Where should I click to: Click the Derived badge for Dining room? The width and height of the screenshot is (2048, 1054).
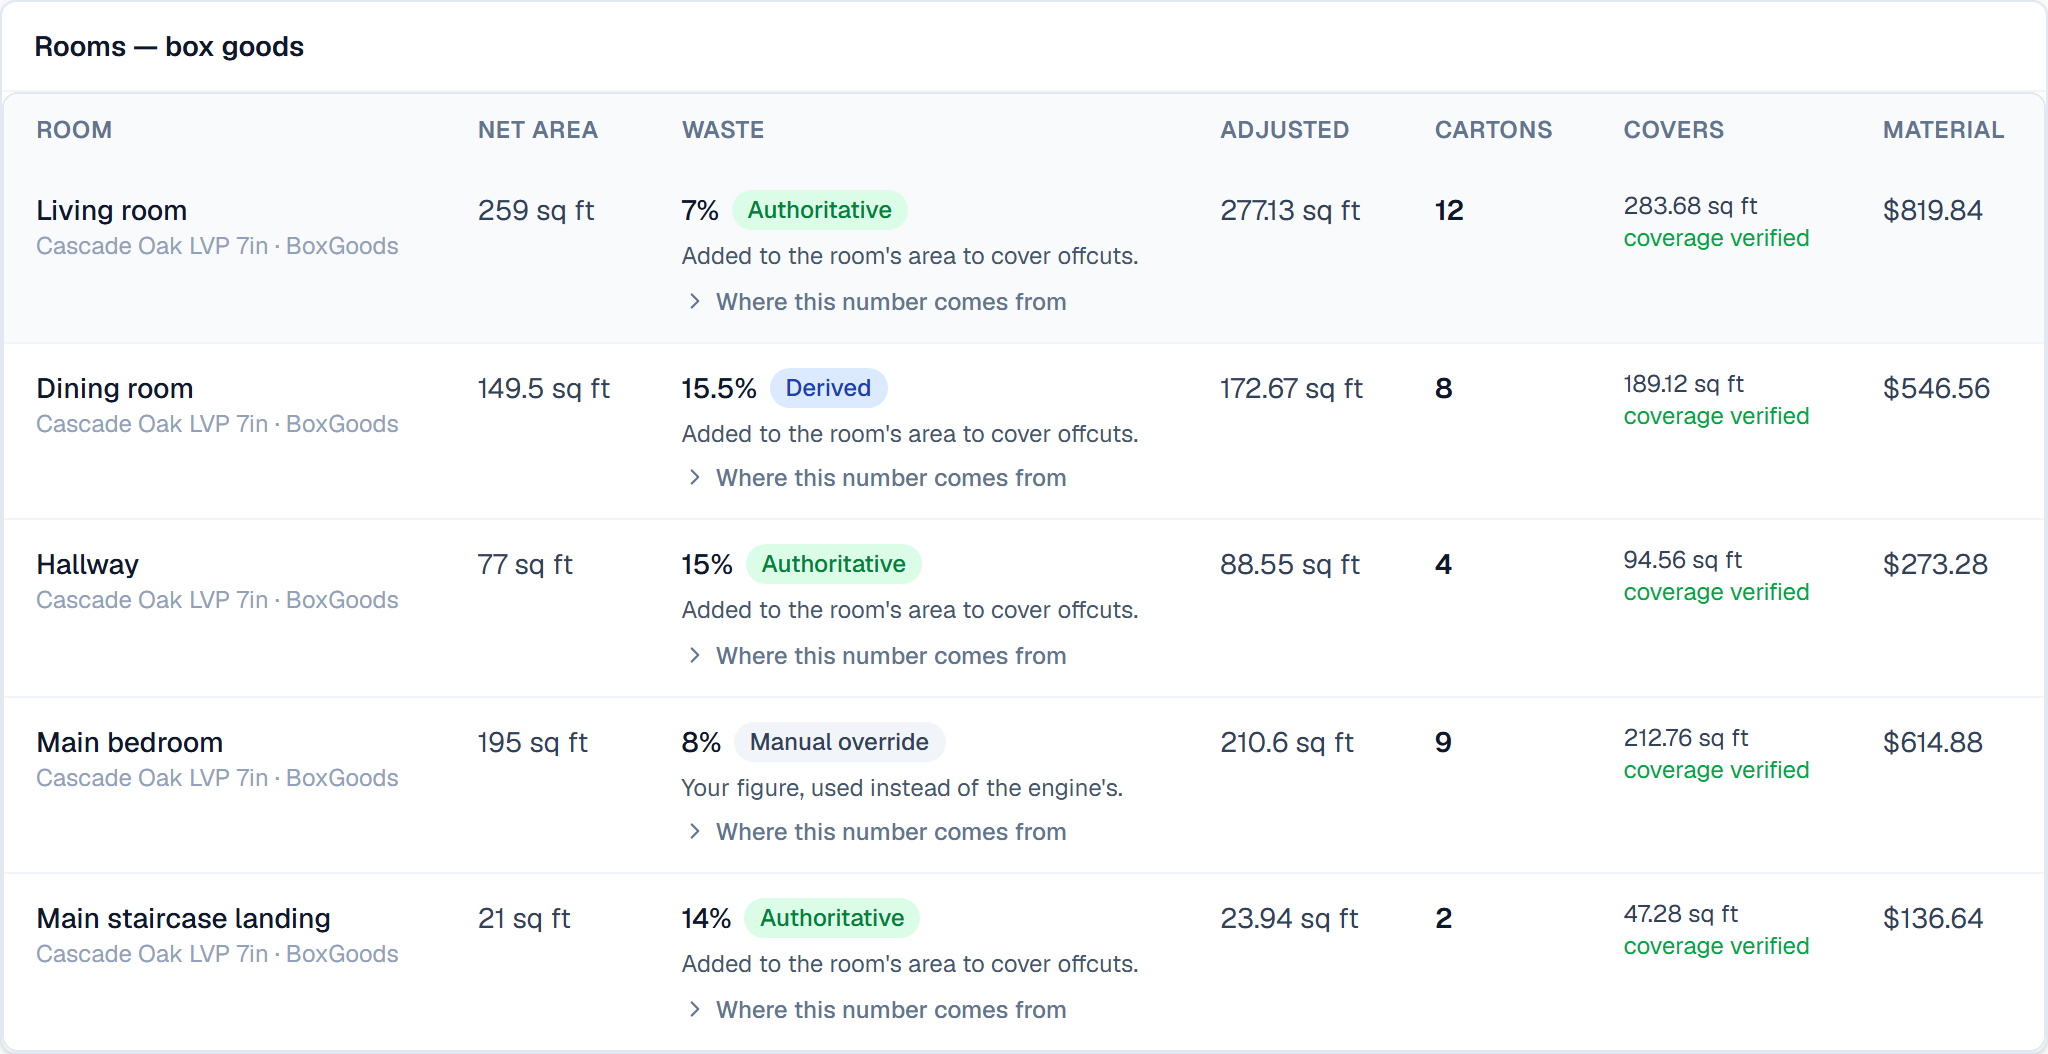pos(828,388)
